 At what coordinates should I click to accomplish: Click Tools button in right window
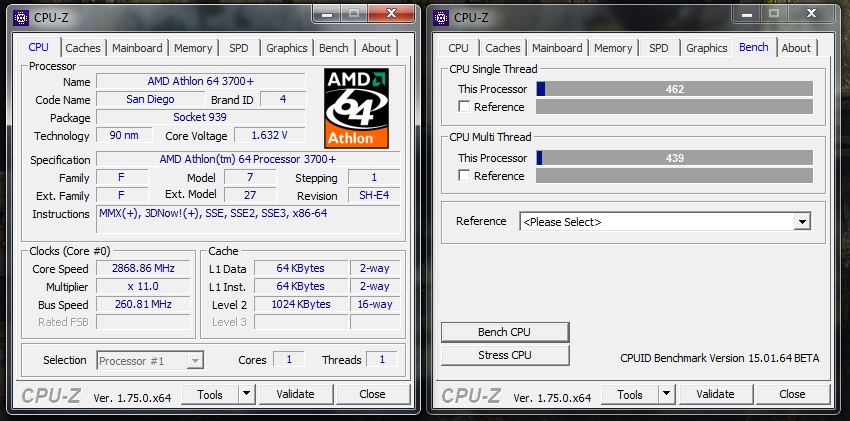(630, 394)
